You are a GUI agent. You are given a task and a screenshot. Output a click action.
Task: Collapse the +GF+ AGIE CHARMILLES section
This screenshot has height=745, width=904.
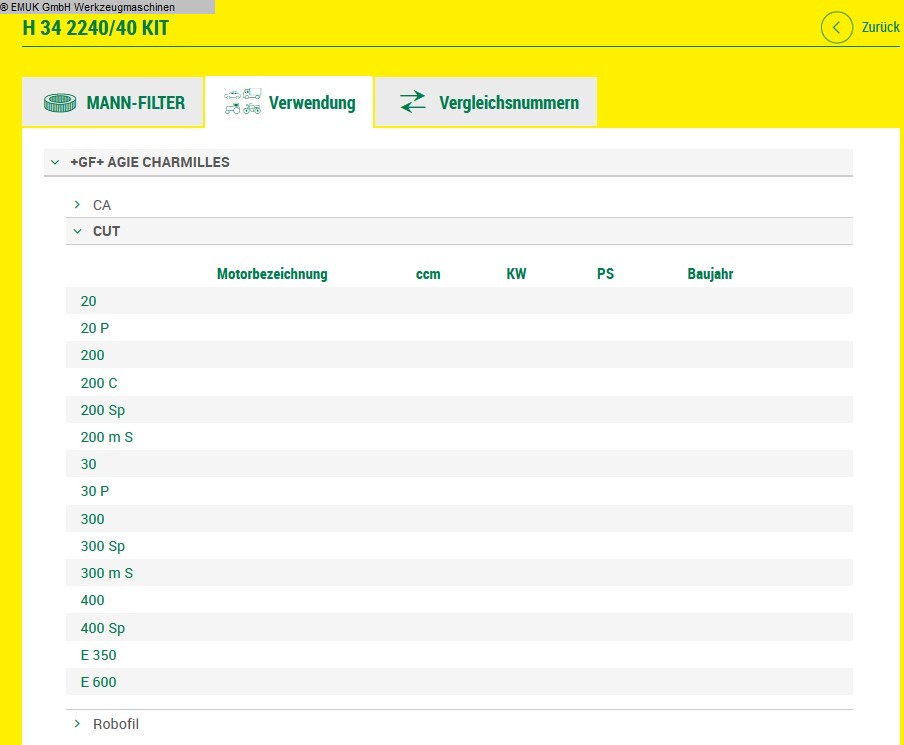tap(56, 162)
